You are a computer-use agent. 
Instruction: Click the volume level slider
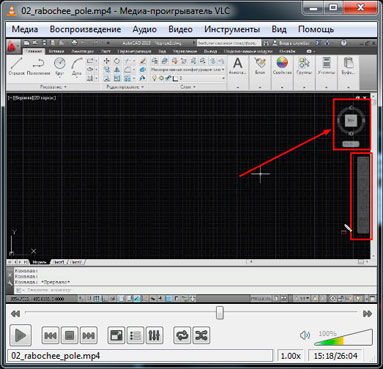(x=343, y=337)
